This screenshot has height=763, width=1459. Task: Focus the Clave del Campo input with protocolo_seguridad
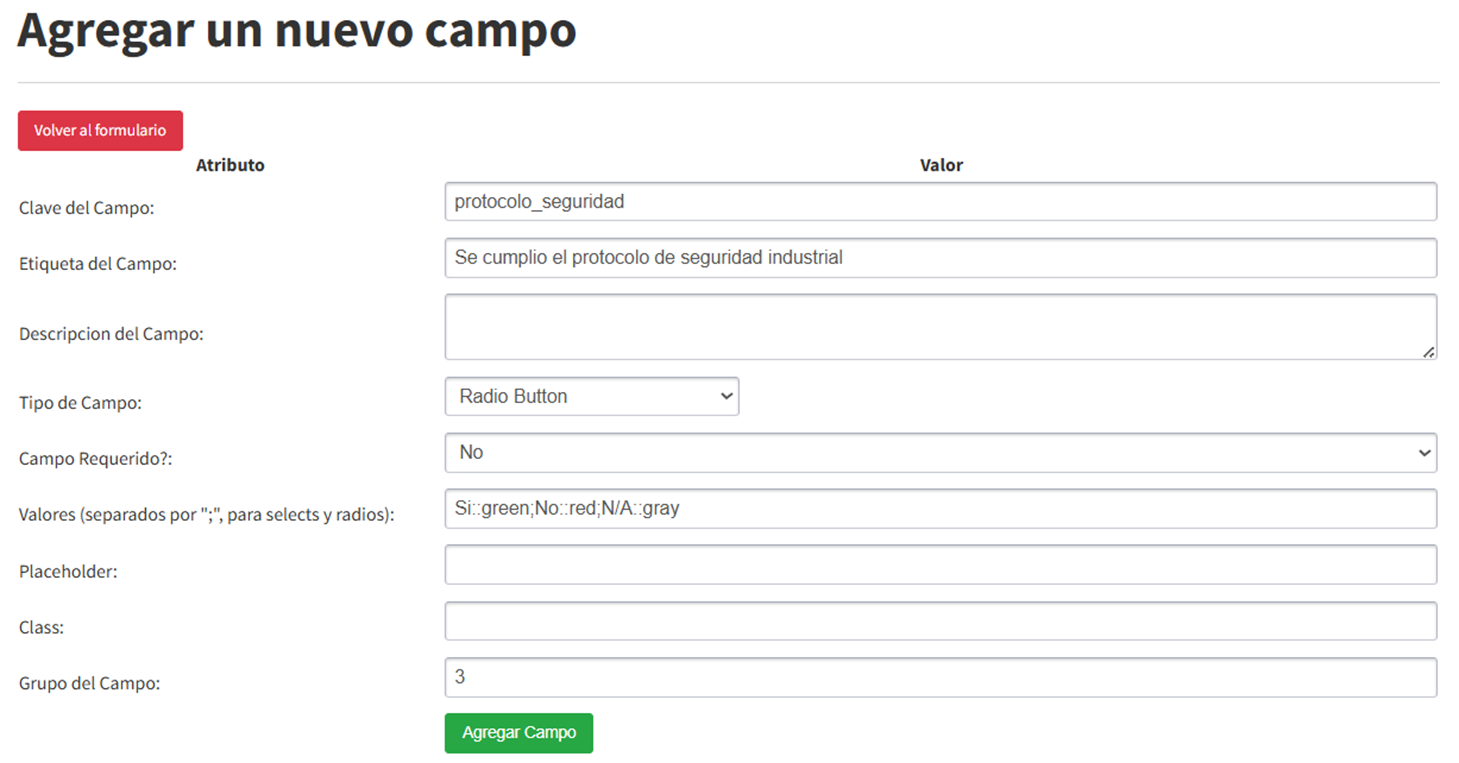(x=941, y=201)
